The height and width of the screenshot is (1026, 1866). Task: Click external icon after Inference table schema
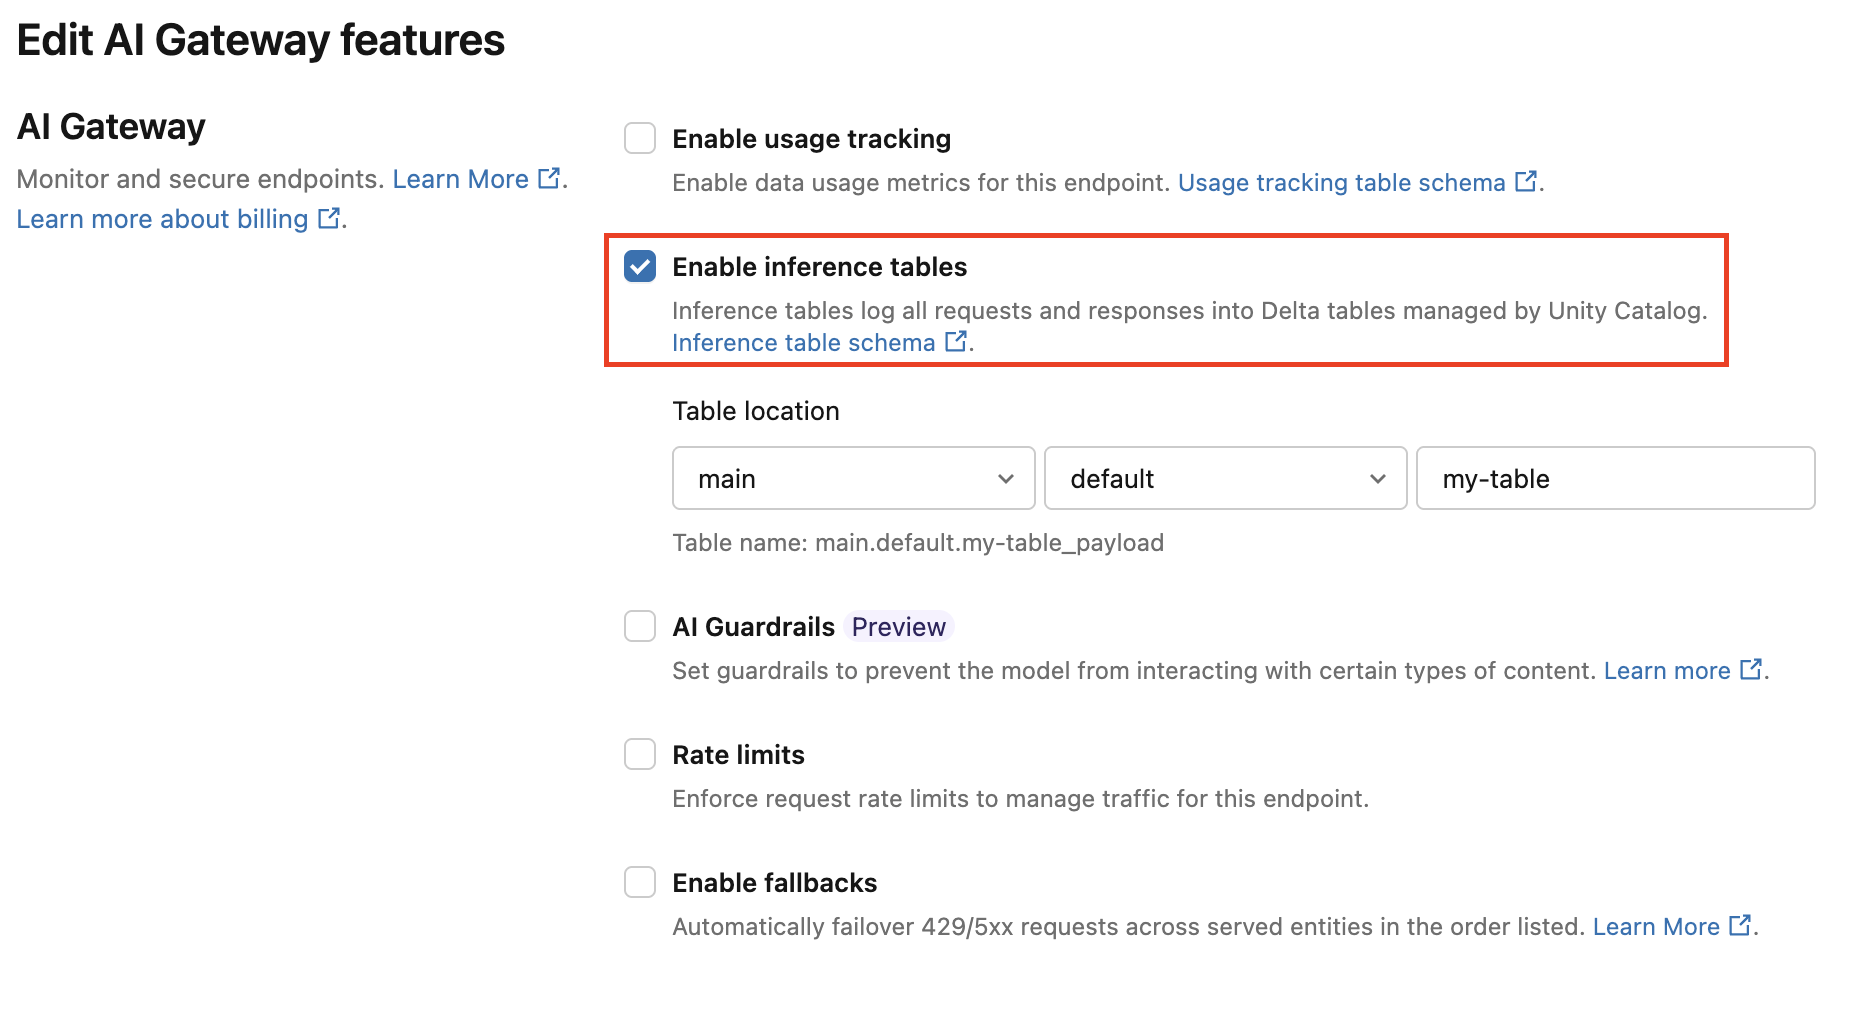pos(956,341)
